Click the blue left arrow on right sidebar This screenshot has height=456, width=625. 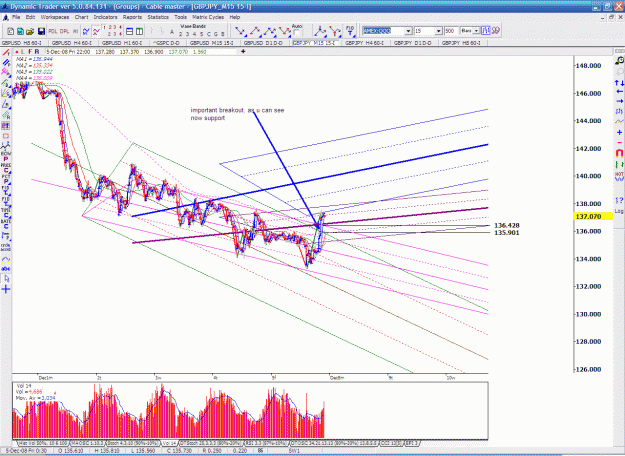coord(619,92)
